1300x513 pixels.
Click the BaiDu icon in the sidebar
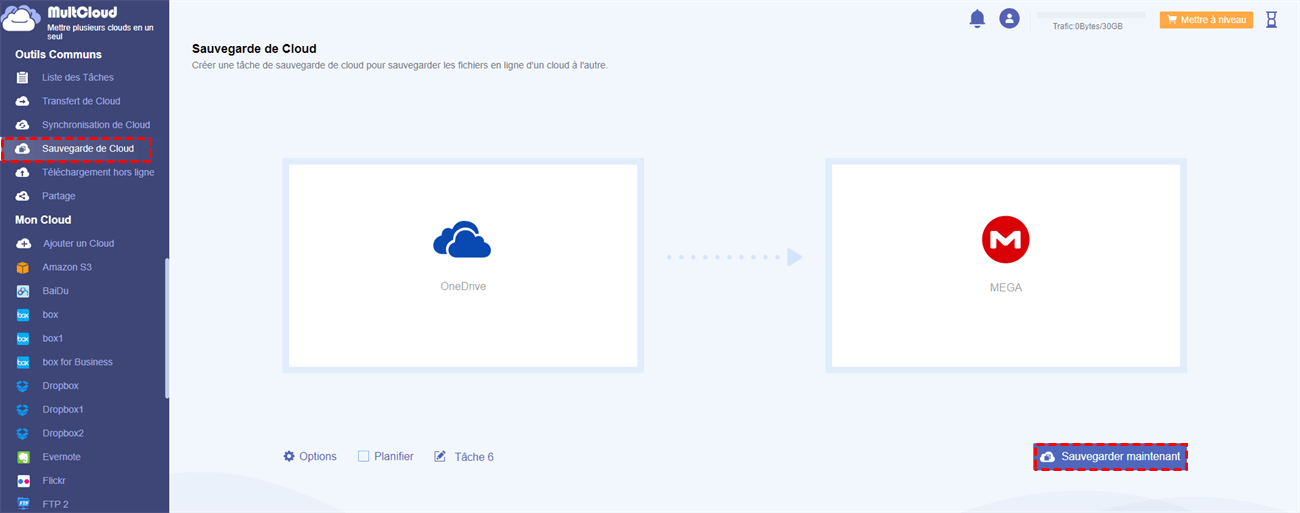(23, 291)
